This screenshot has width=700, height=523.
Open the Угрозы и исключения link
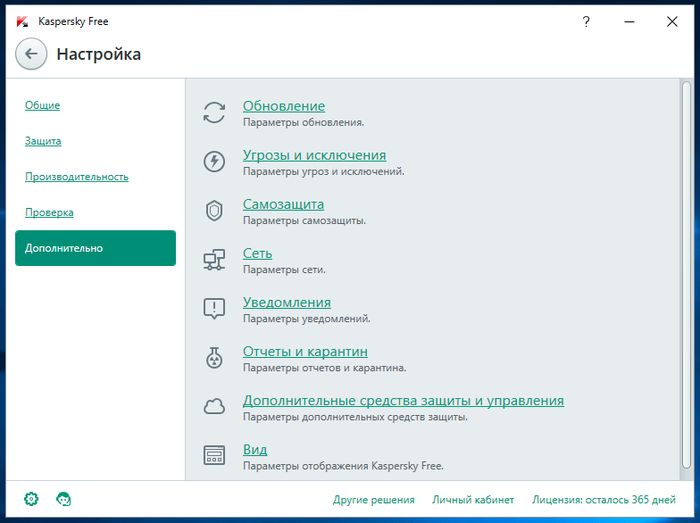coord(314,155)
